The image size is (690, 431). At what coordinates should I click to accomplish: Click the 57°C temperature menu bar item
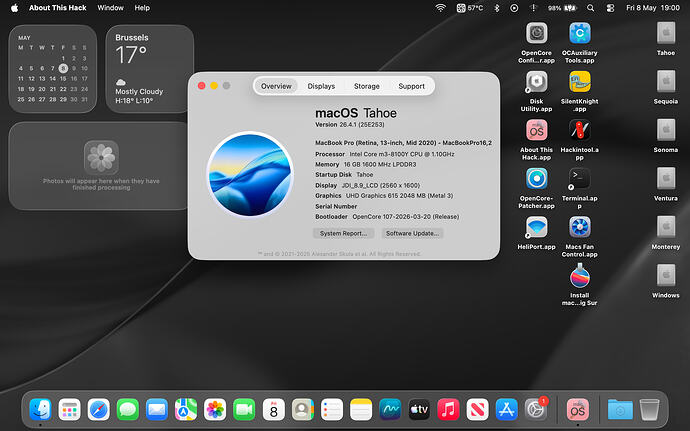pos(470,7)
